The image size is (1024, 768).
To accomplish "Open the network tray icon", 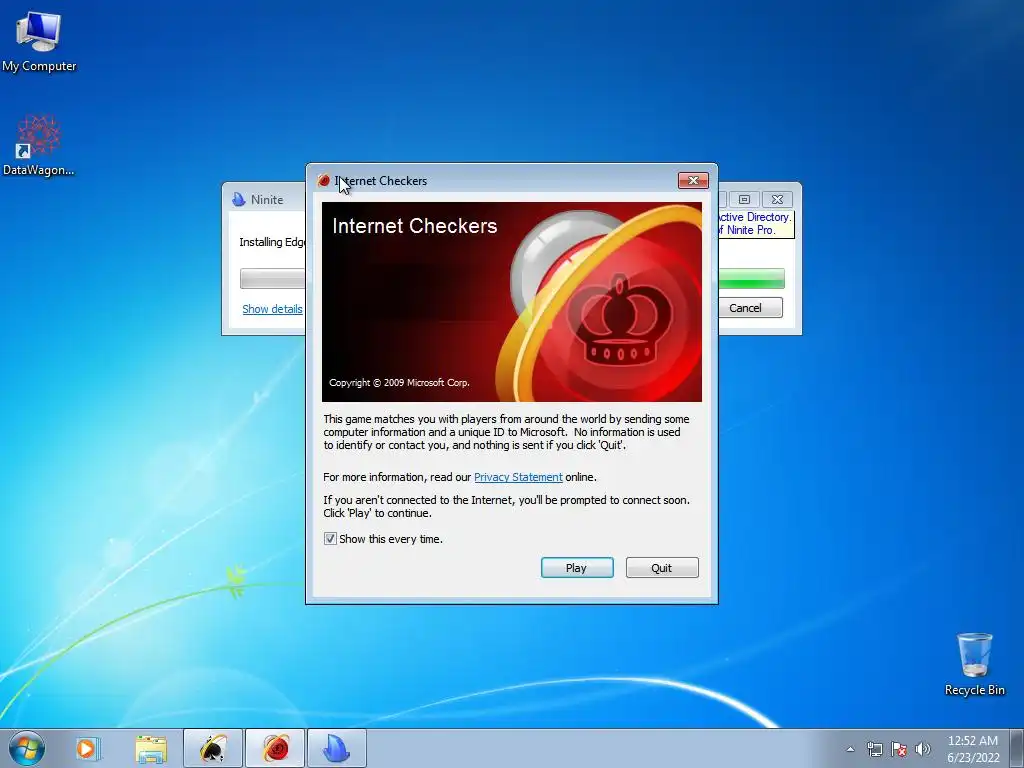I will point(874,749).
